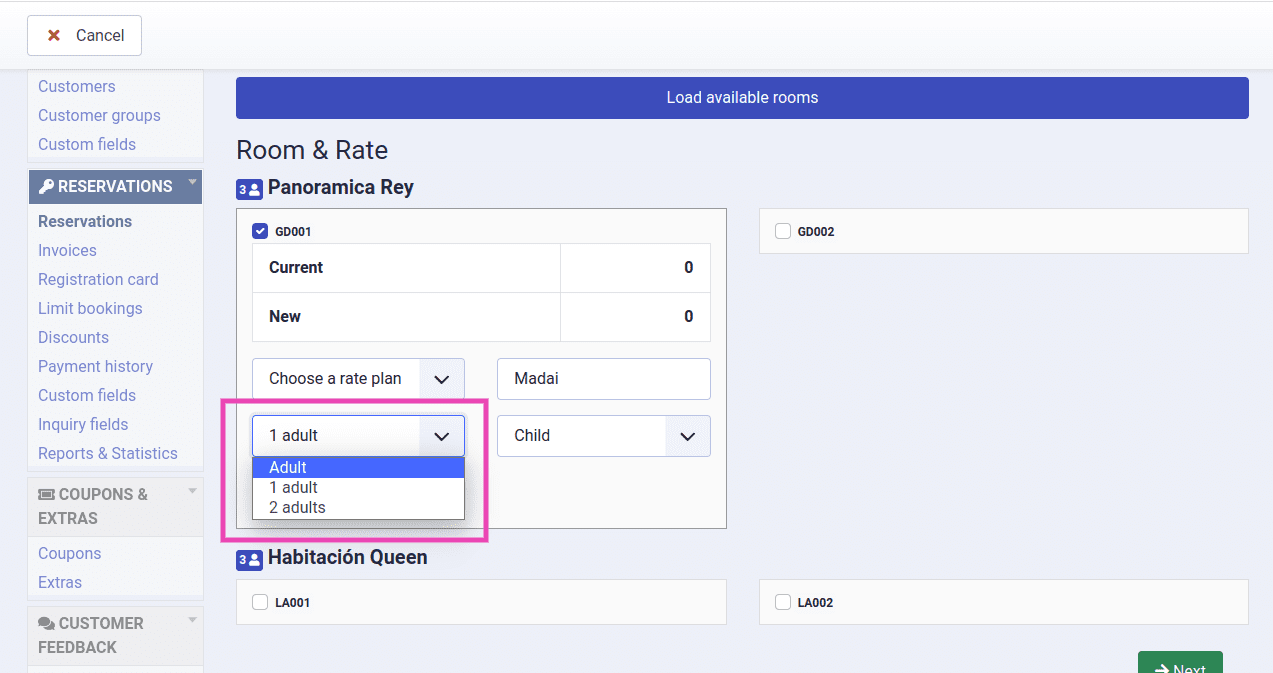
Task: Go to Reports & Statistics
Action: (x=107, y=454)
